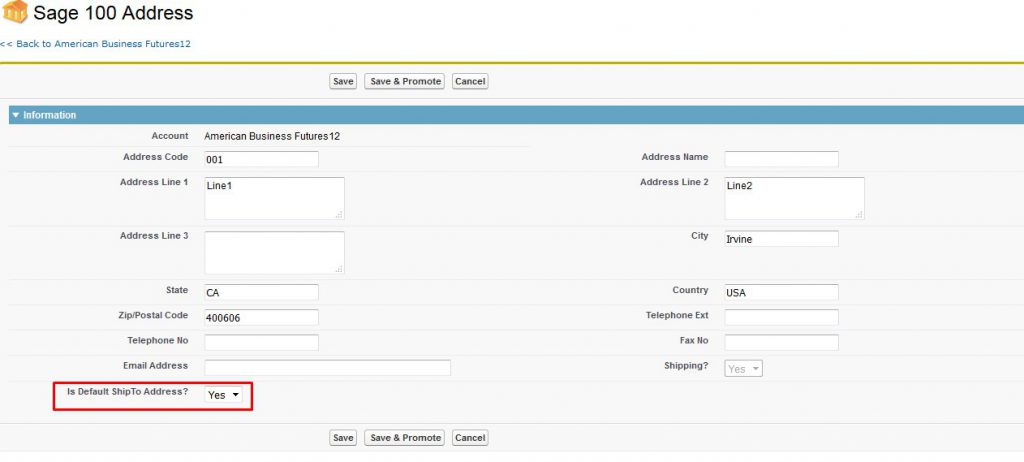Click the Address Line 1 resize grip
The width and height of the screenshot is (1024, 462).
point(339,214)
